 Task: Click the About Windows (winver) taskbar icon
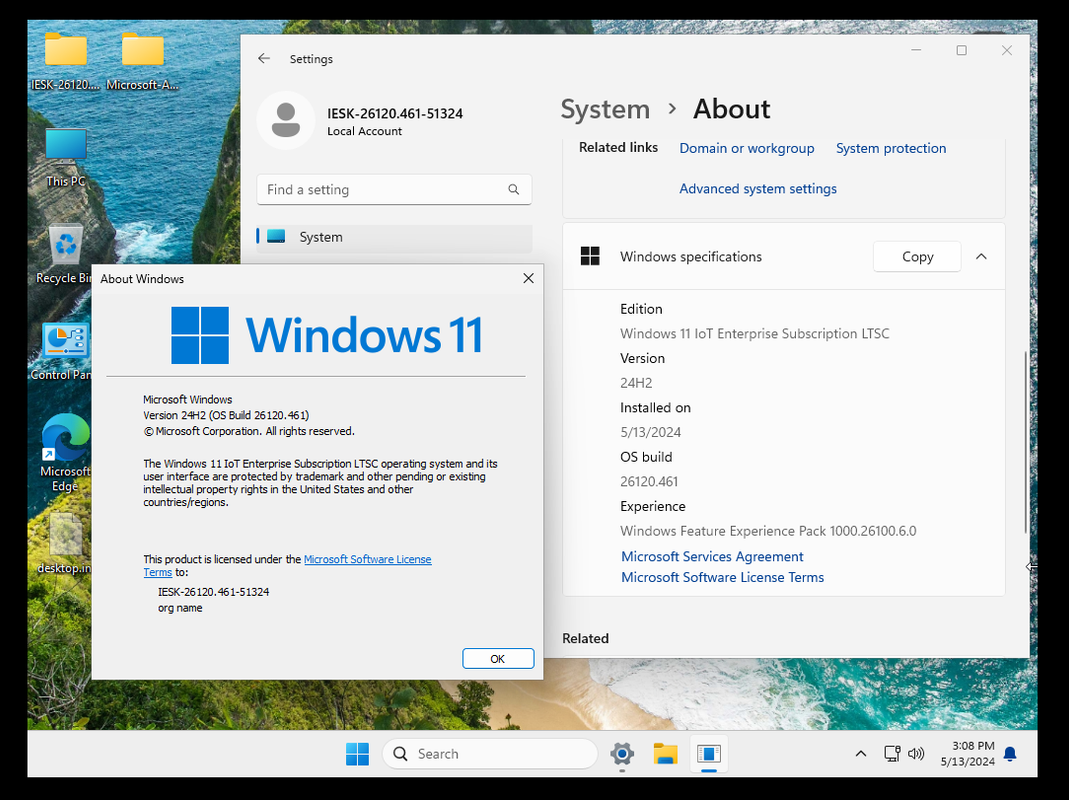click(x=709, y=754)
